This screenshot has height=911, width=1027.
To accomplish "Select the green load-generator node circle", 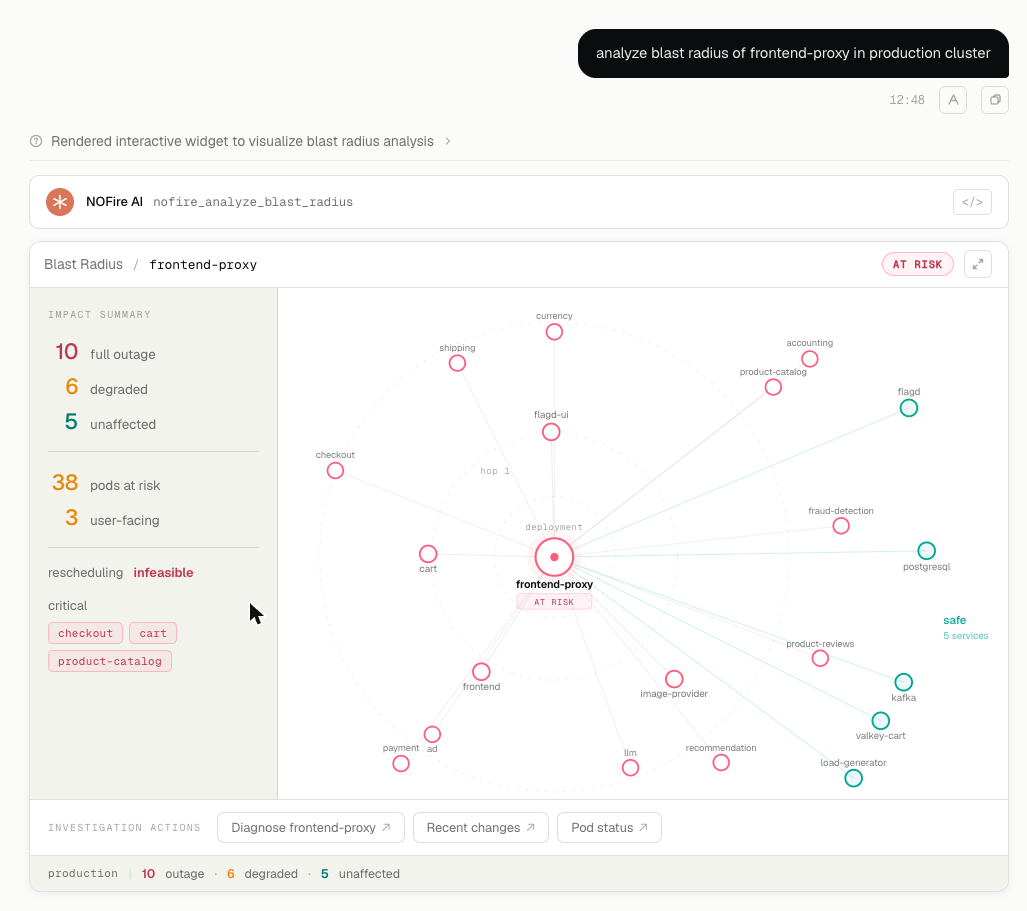I will (x=853, y=778).
